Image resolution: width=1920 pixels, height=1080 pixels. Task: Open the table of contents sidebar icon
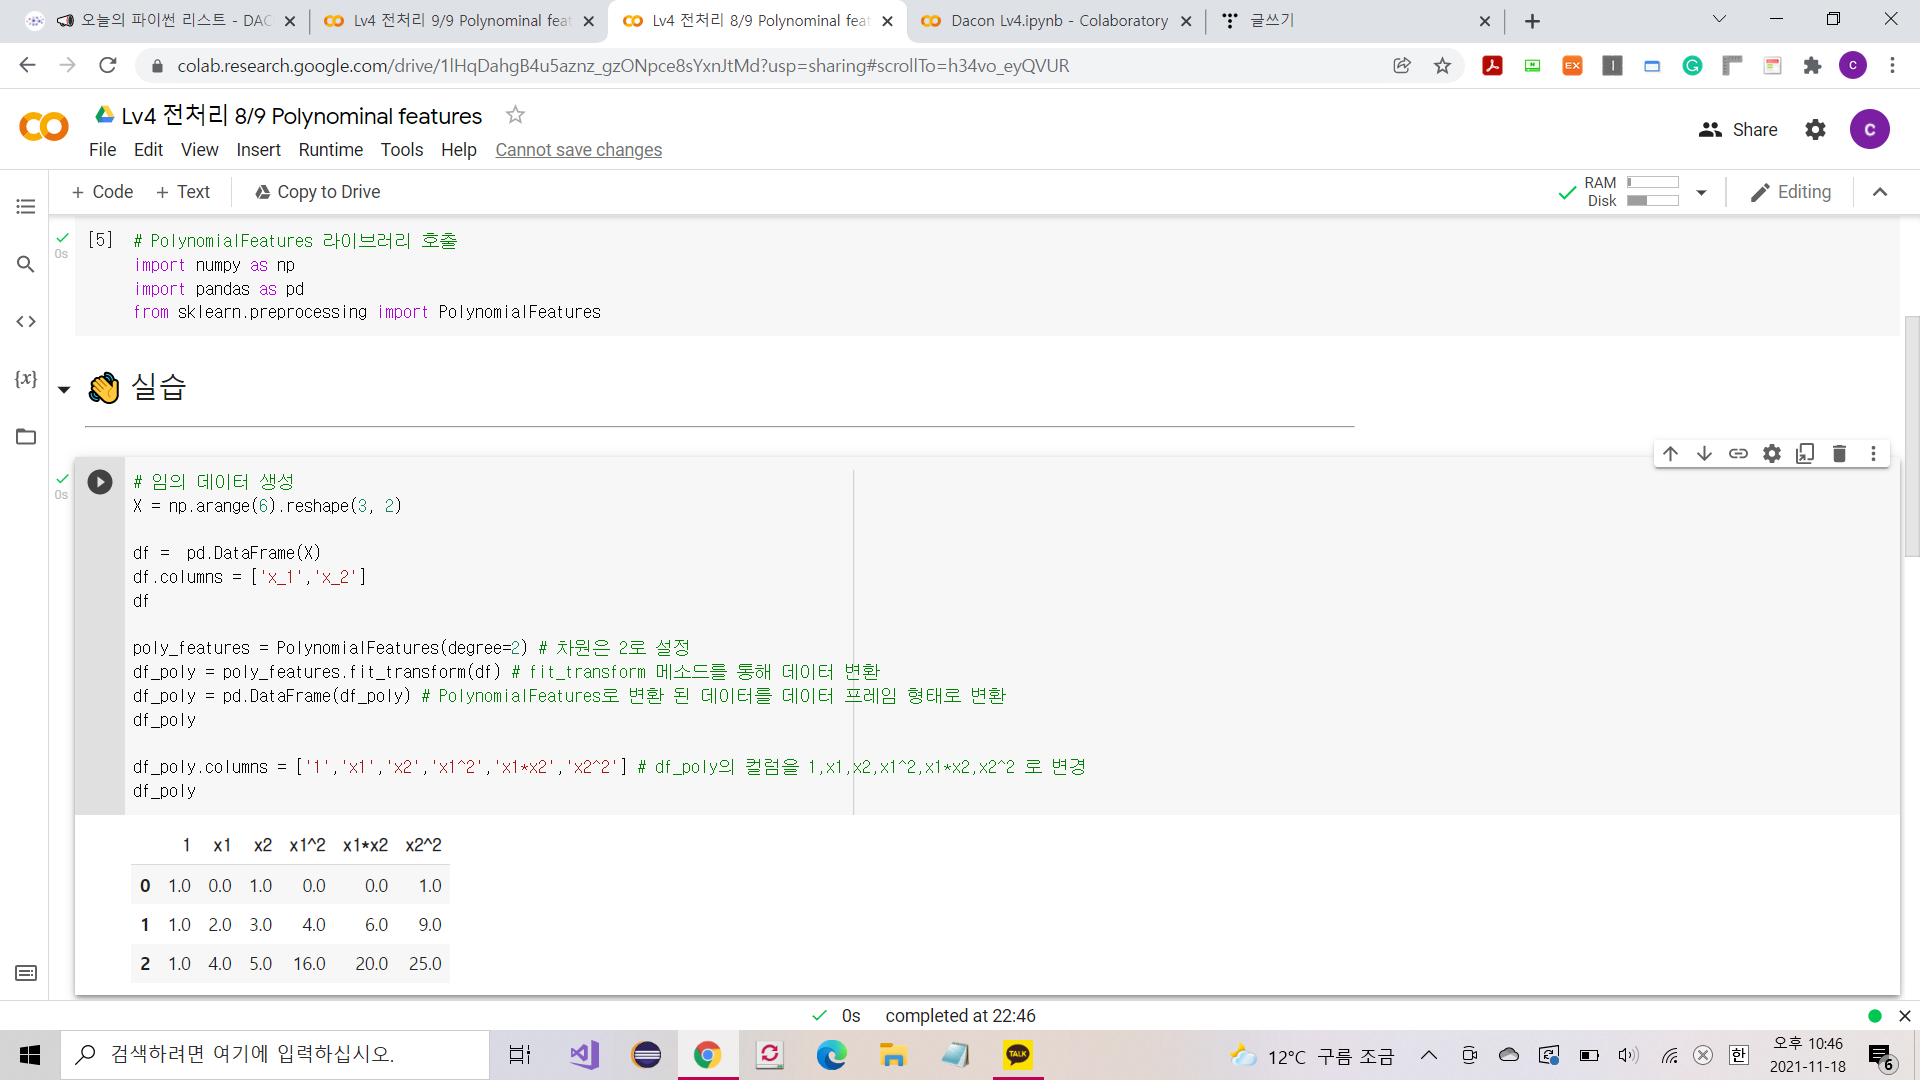(x=26, y=206)
